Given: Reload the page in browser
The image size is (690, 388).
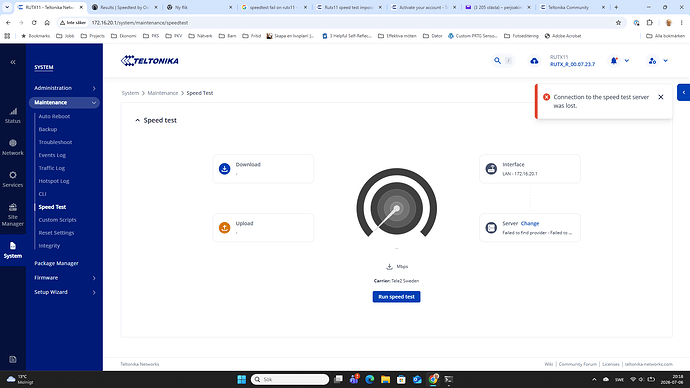Looking at the screenshot, I should click(x=34, y=22).
